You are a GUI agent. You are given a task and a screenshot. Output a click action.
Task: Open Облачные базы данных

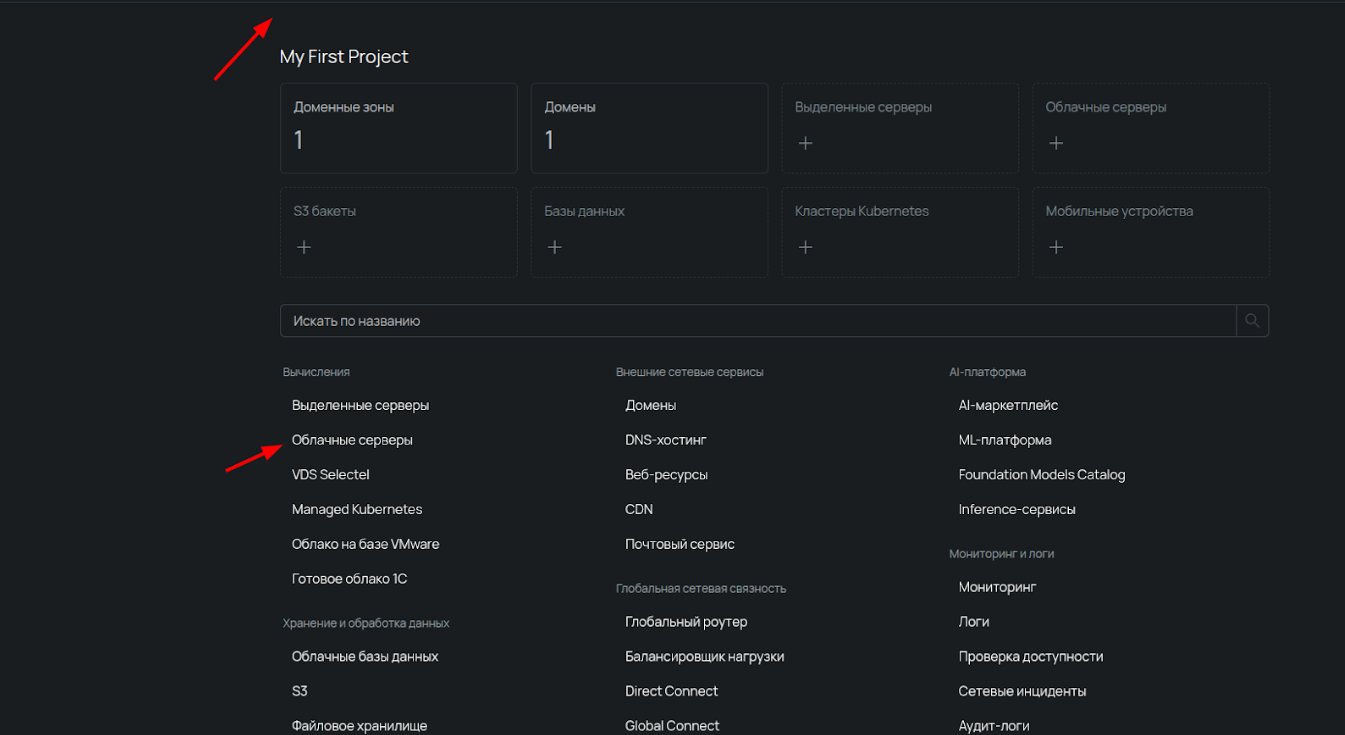point(365,656)
